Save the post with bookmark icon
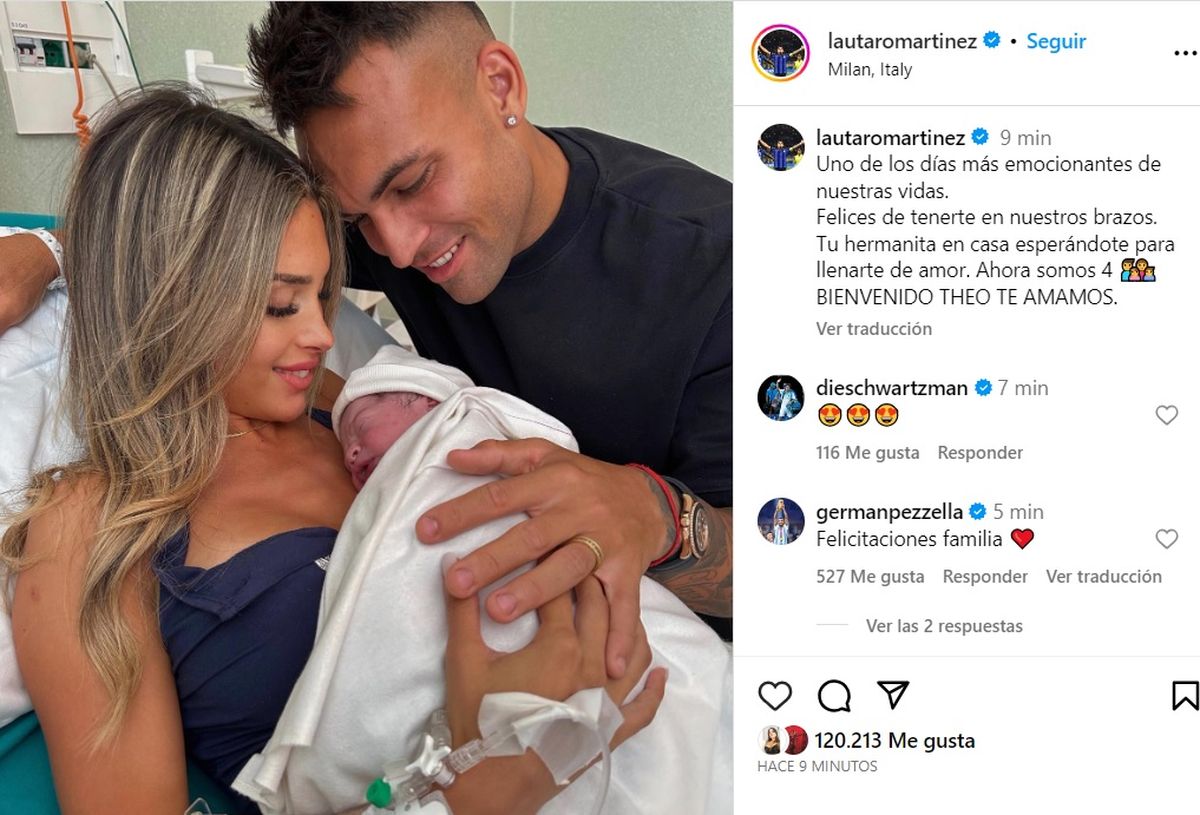1200x815 pixels. [1185, 696]
